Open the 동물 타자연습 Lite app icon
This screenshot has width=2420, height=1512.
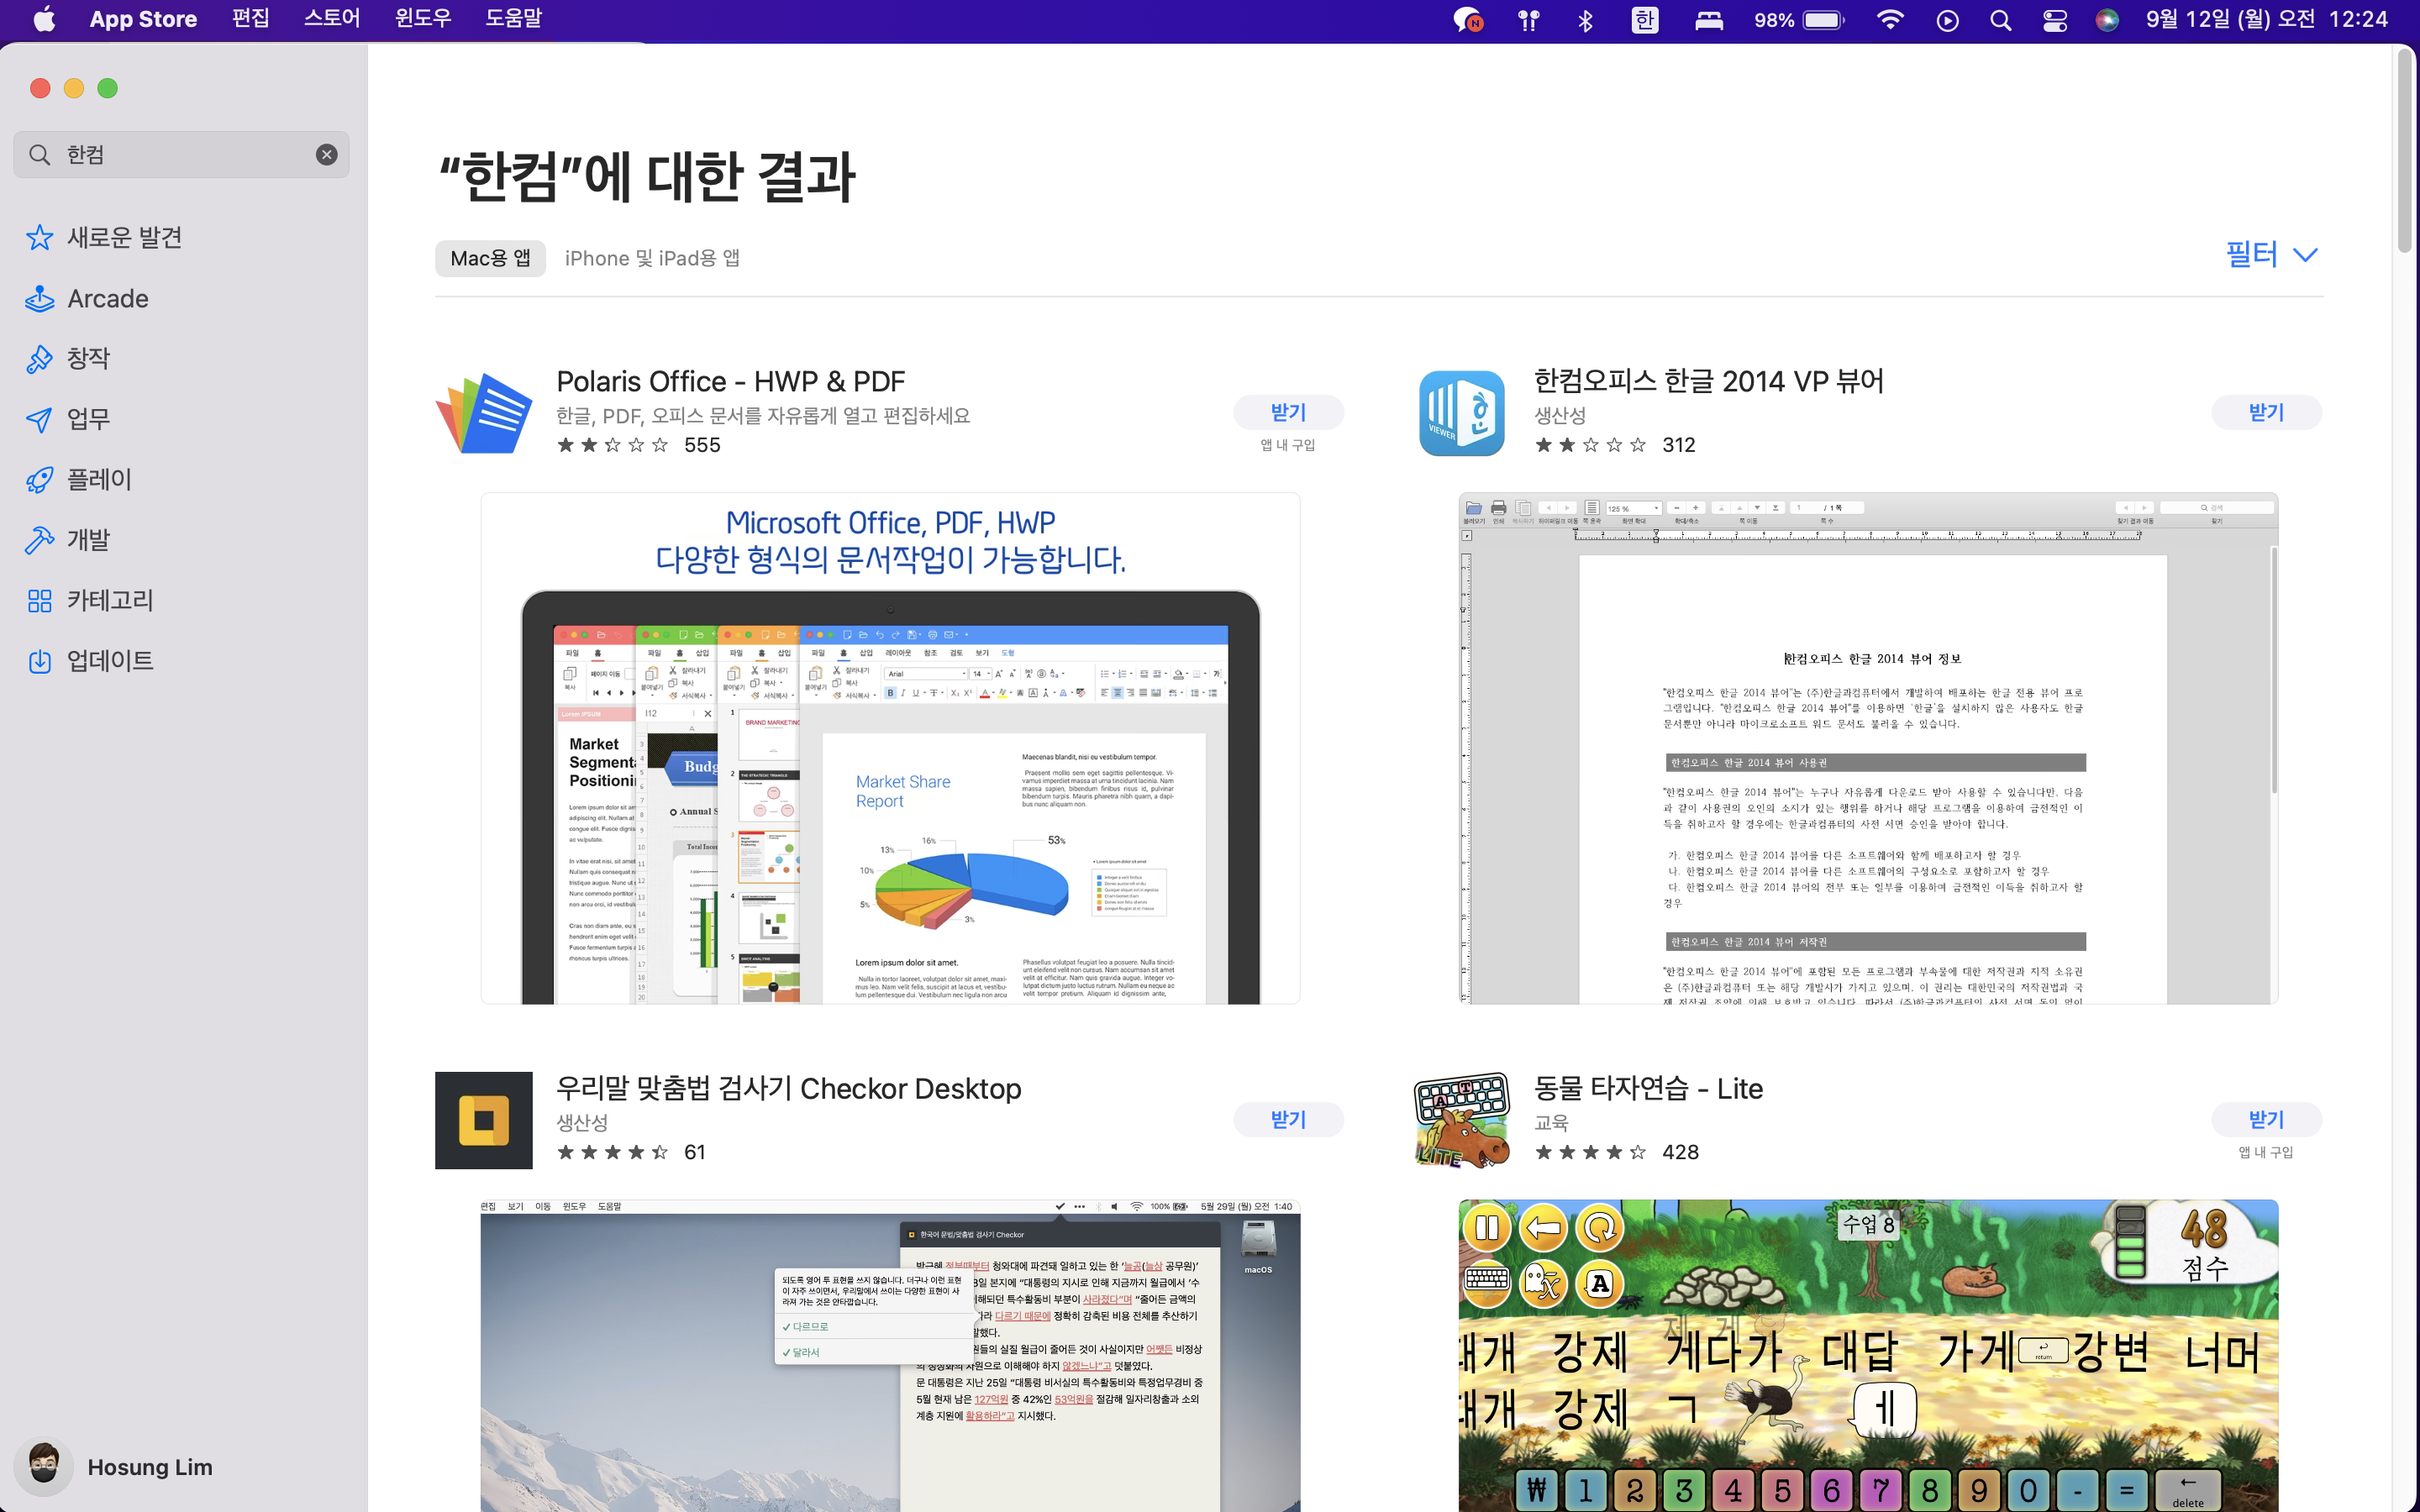click(1461, 1120)
